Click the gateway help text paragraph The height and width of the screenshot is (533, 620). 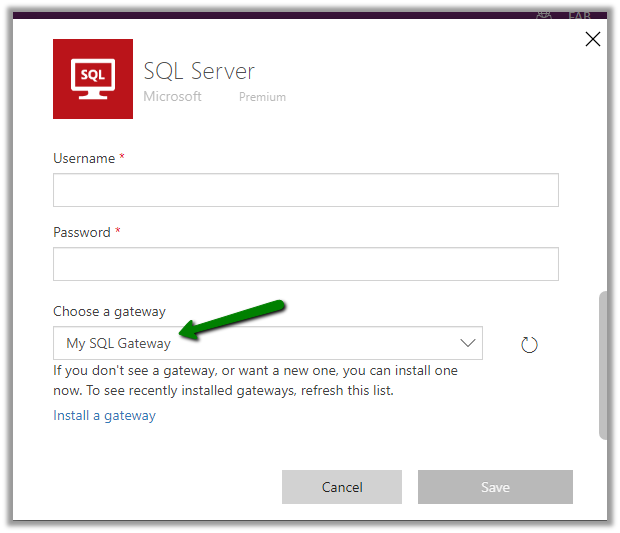pos(255,380)
